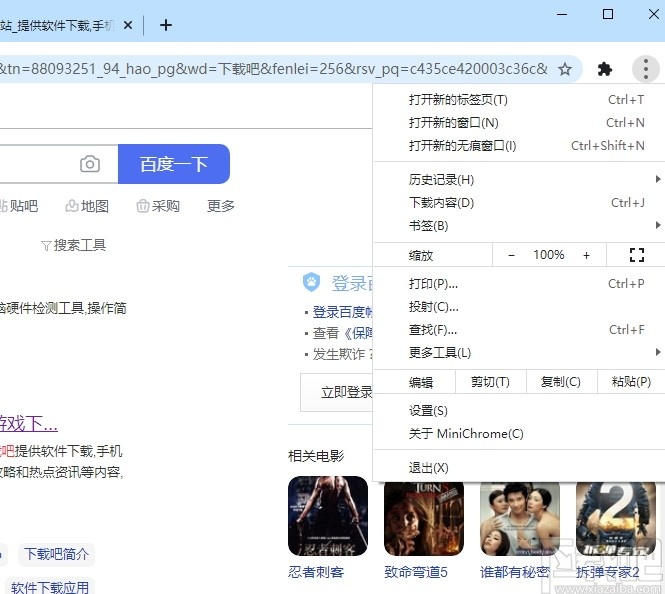Select 打开新的标签页(T) menu item

[520, 100]
